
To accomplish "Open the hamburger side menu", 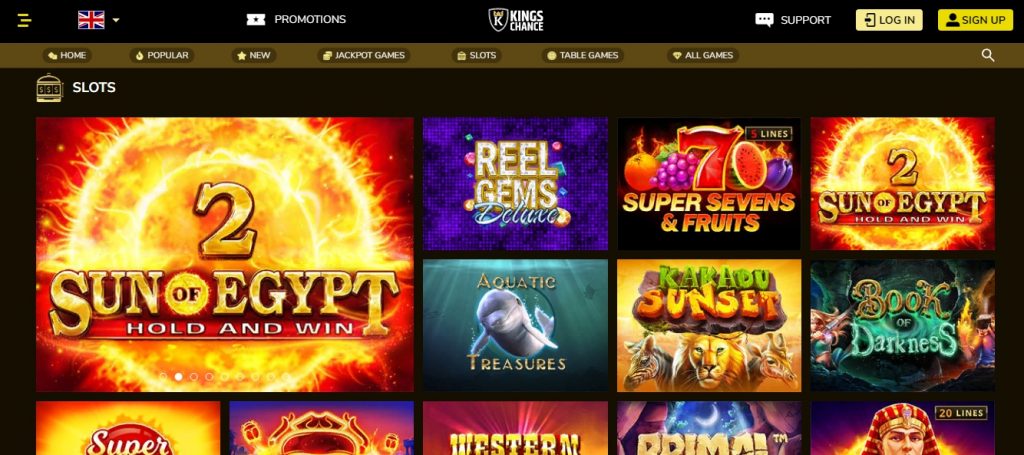I will [24, 20].
